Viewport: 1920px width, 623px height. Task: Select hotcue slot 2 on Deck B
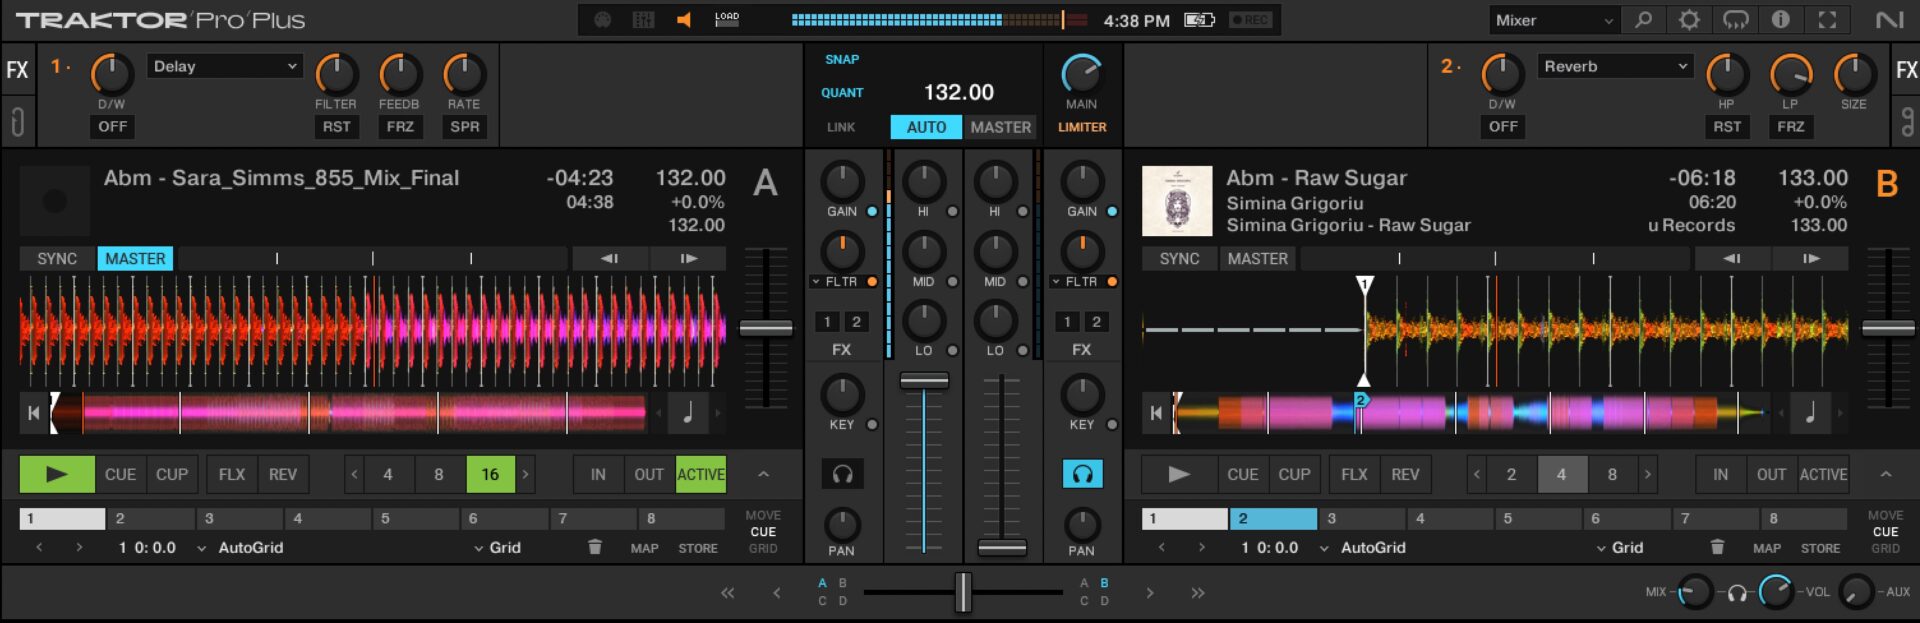click(1273, 518)
